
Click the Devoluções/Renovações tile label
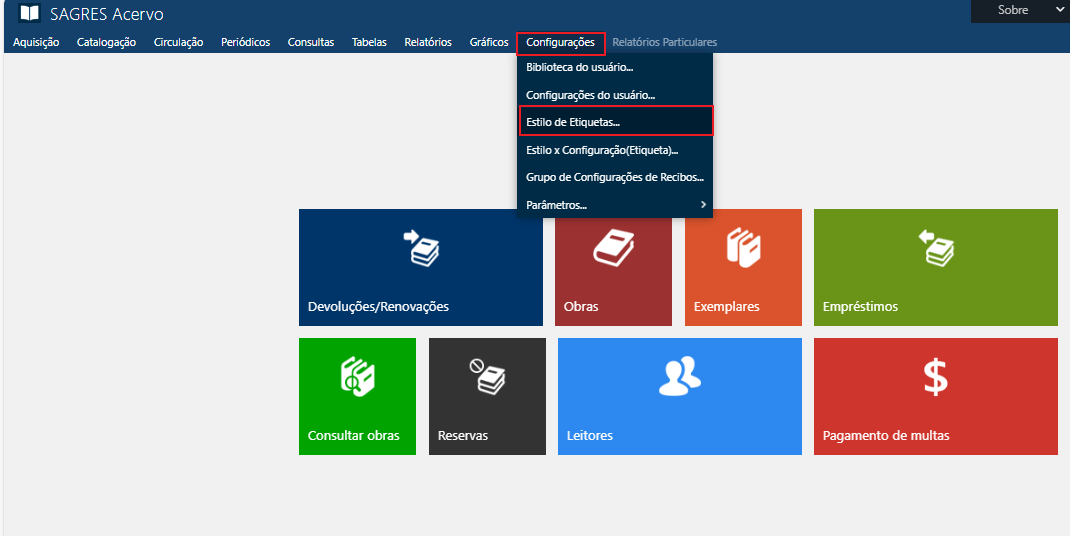coord(378,307)
